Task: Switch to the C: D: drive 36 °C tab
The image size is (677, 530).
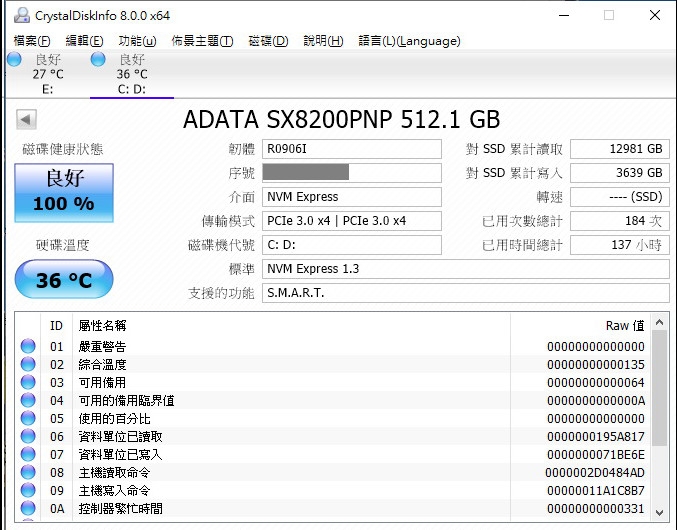Action: pyautogui.click(x=132, y=74)
